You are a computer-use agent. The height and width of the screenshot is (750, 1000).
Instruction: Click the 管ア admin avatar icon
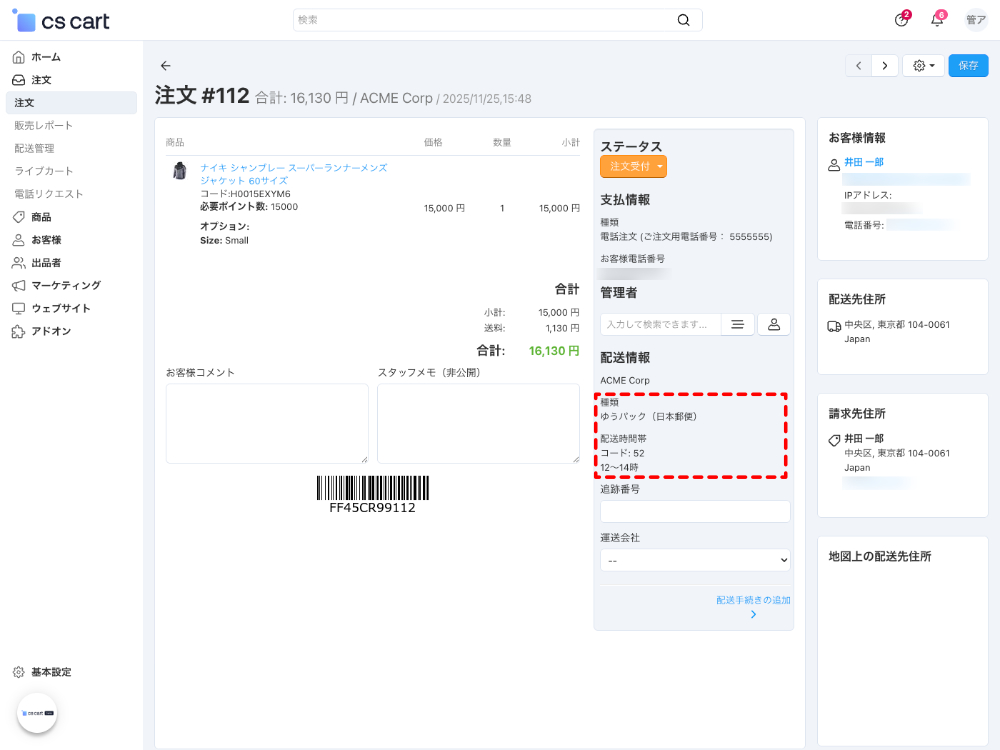point(973,20)
